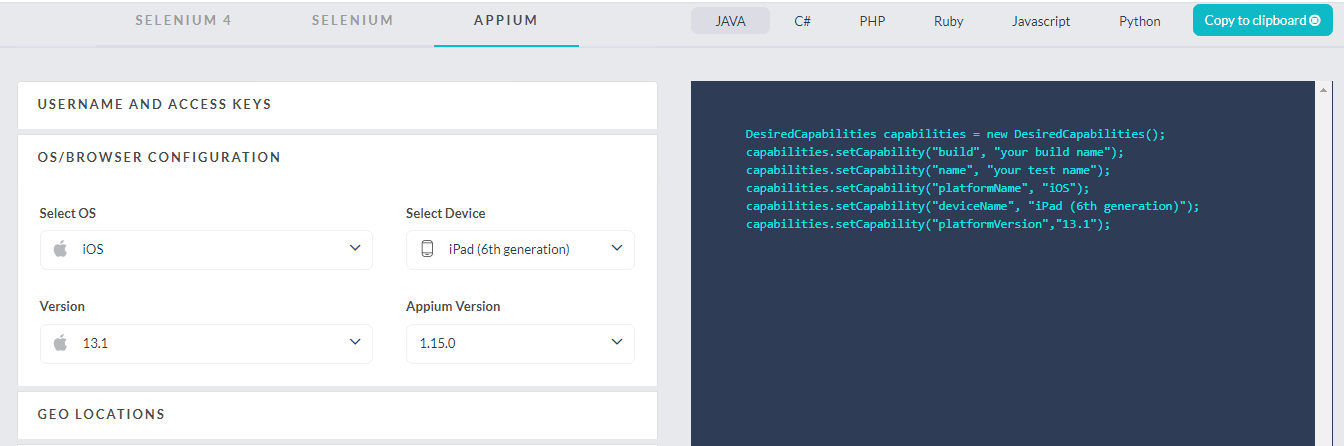Choose C# as code language
This screenshot has height=446, width=1344.
(x=802, y=21)
